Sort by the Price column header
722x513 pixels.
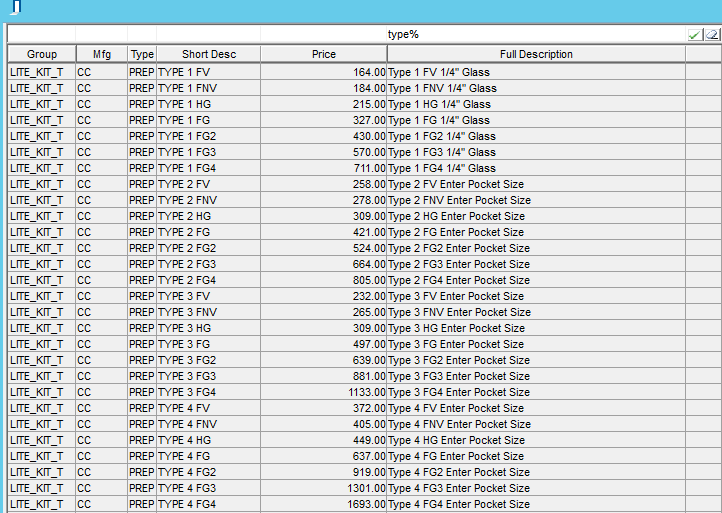(x=324, y=54)
